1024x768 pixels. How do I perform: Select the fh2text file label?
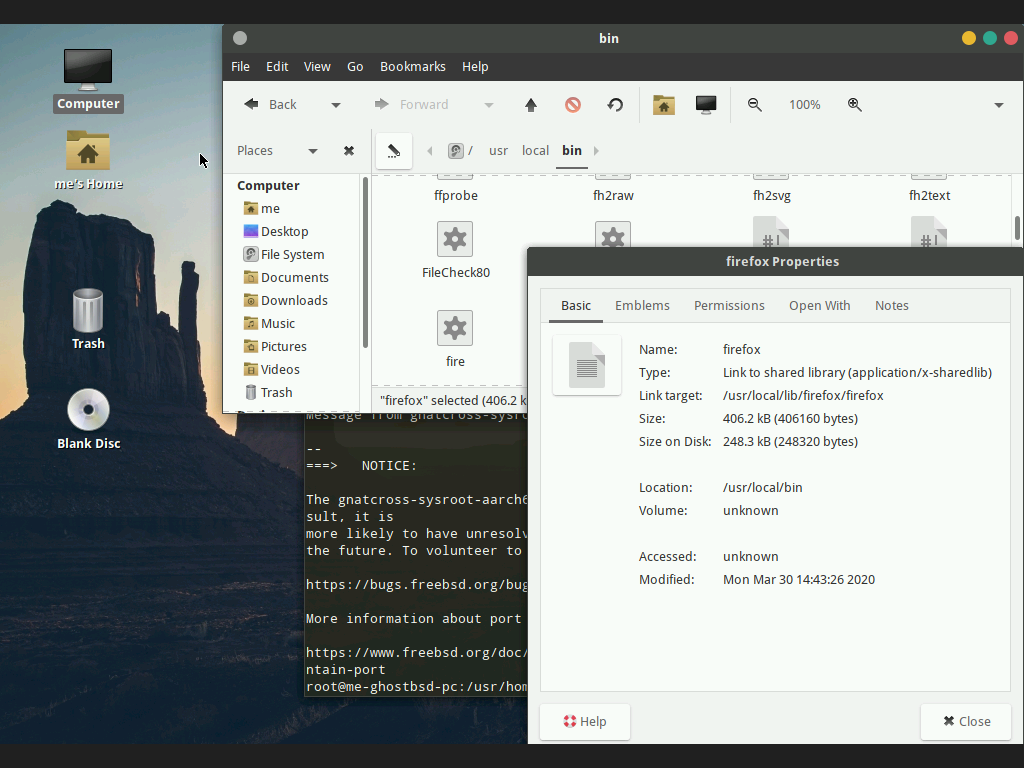click(x=929, y=195)
